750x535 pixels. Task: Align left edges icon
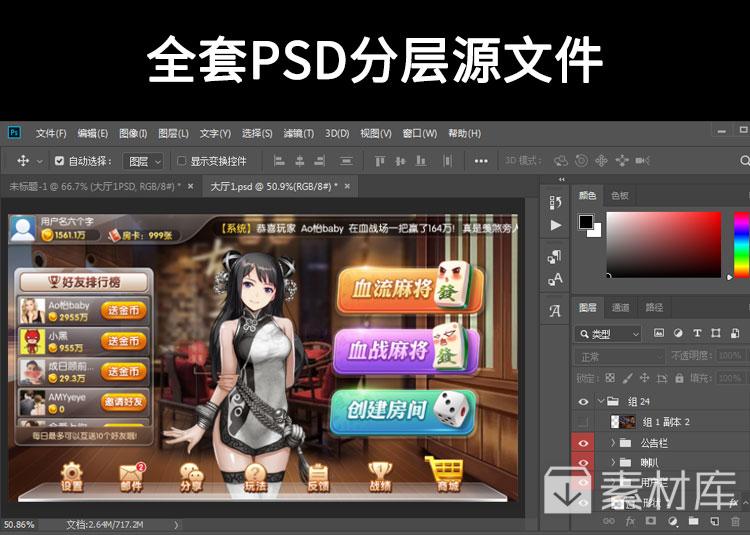coord(279,161)
